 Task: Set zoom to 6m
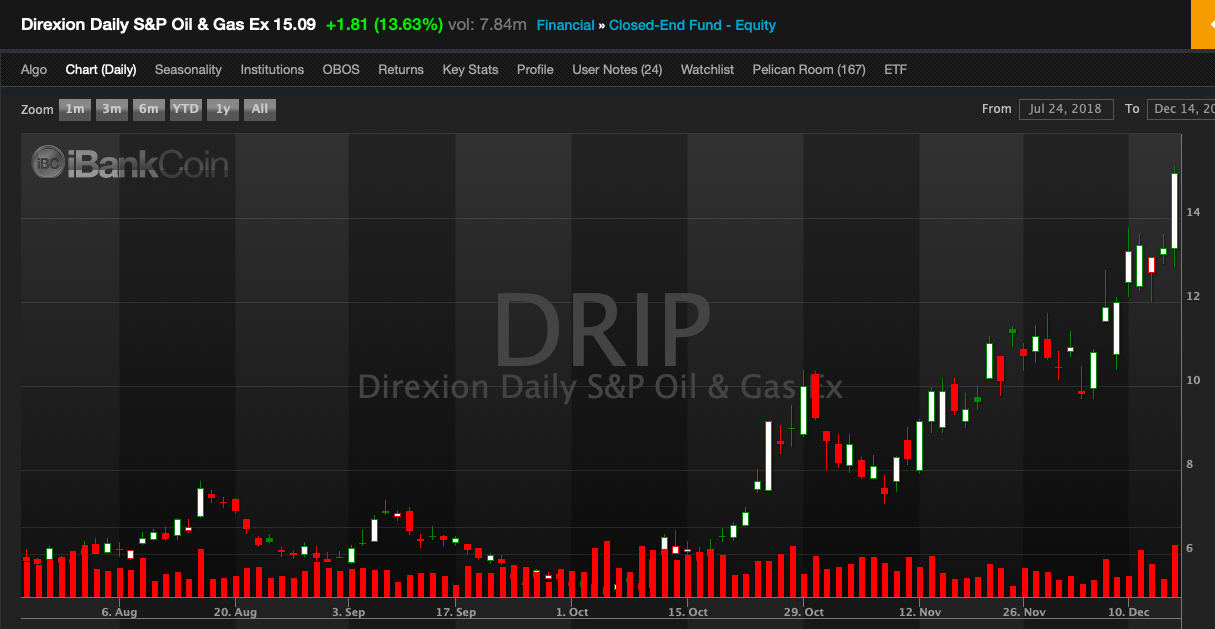149,109
